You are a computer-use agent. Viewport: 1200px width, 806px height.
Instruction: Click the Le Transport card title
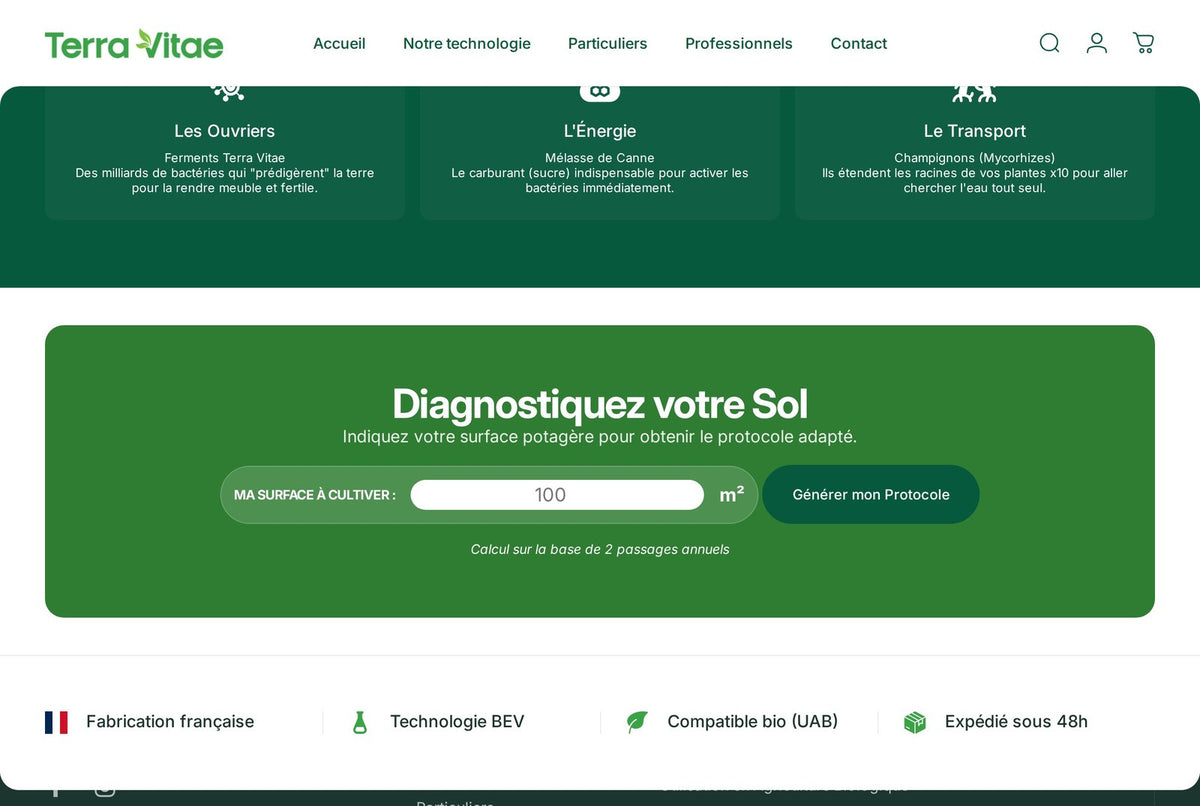[975, 131]
